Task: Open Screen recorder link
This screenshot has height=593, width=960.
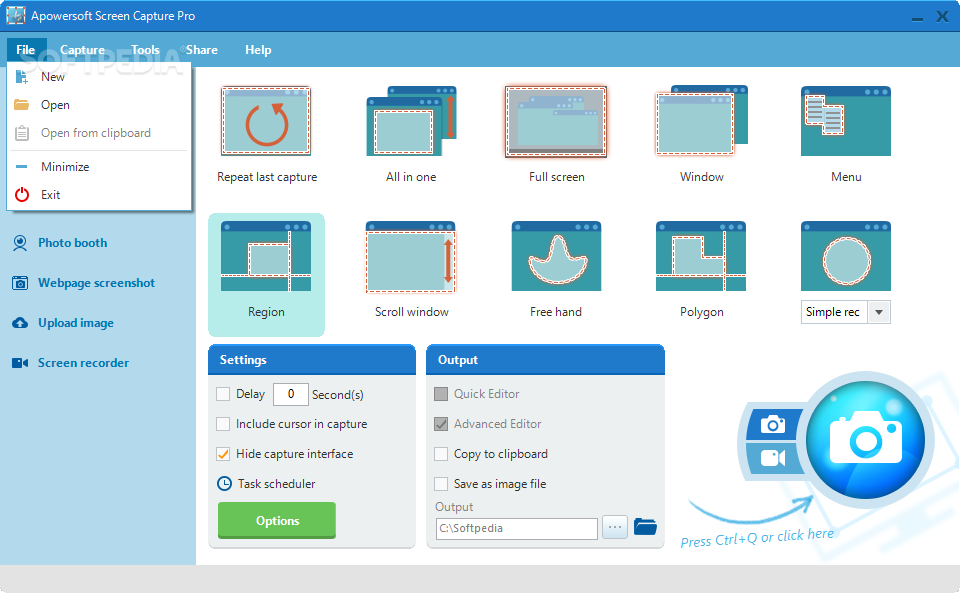Action: click(83, 363)
